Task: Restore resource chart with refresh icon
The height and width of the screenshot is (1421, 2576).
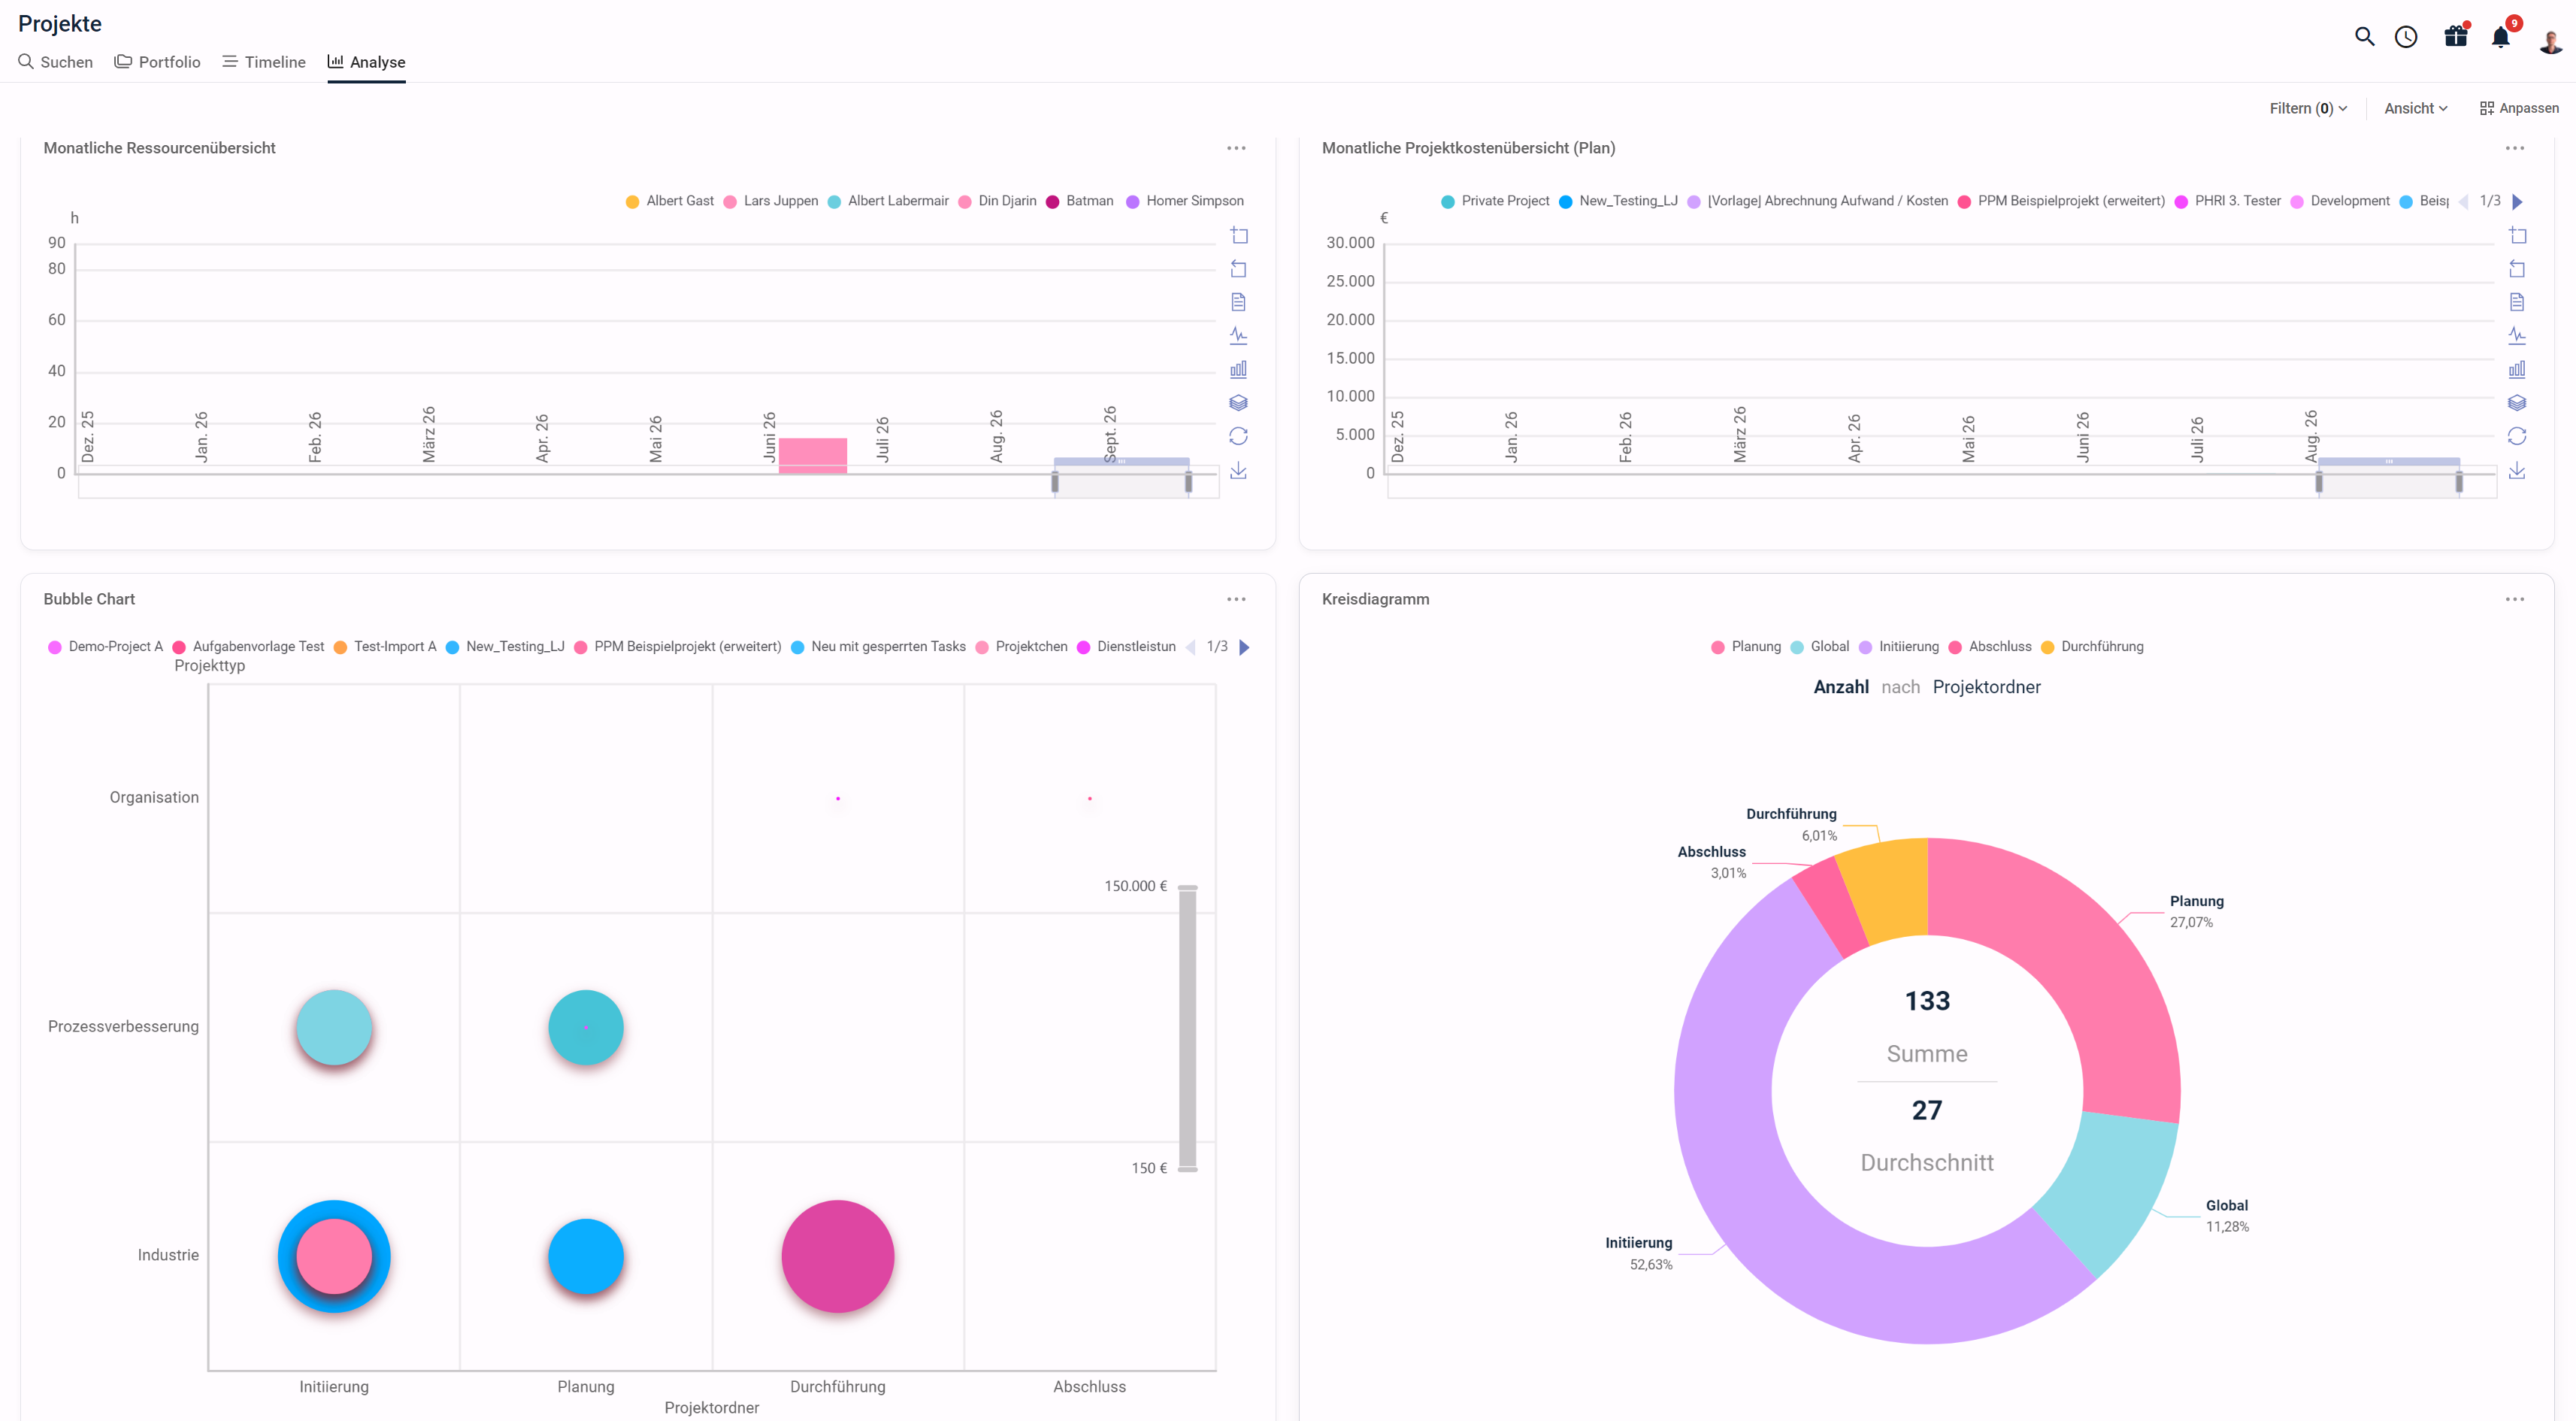Action: (1239, 436)
